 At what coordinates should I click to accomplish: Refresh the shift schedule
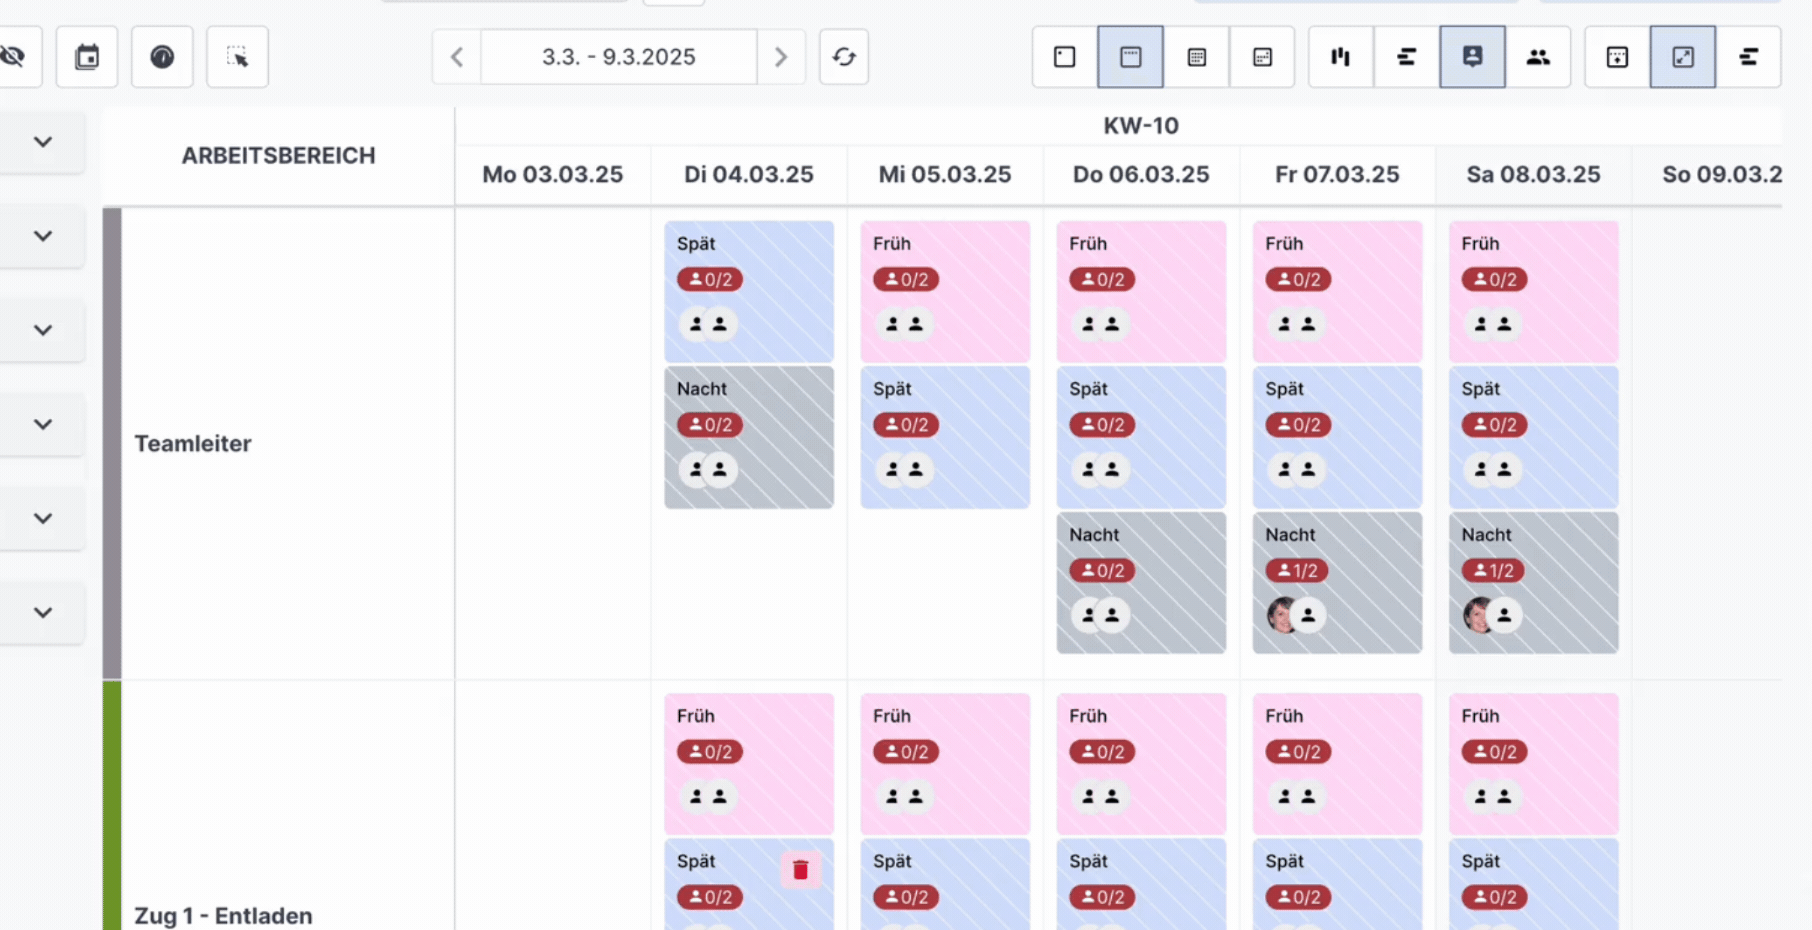[844, 57]
